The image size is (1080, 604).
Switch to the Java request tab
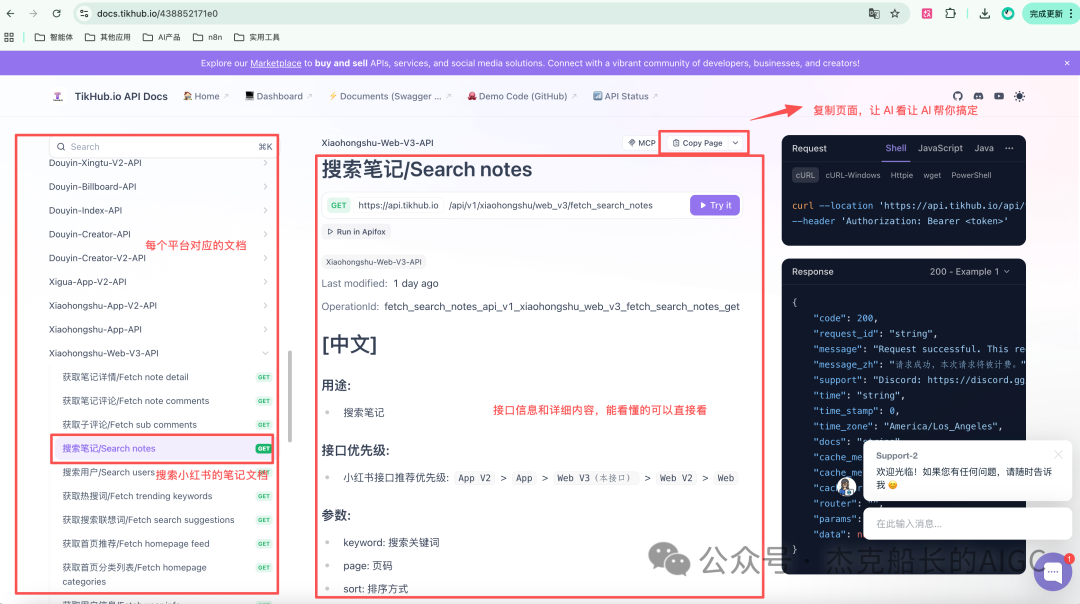point(984,148)
